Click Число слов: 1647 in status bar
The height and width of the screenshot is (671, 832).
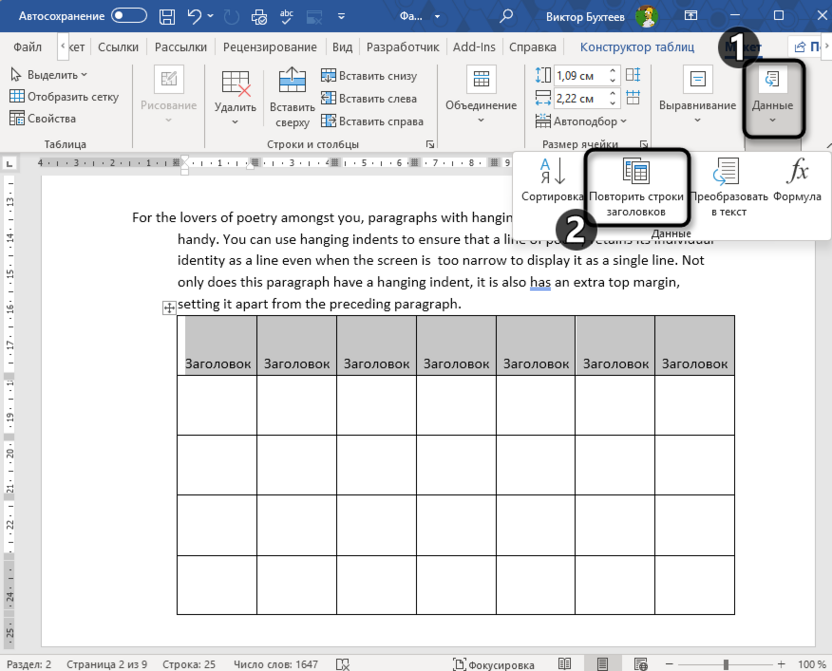276,664
